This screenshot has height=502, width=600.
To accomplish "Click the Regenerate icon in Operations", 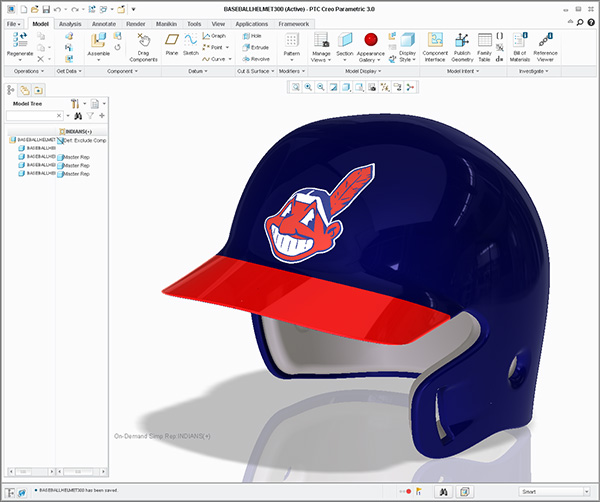I will click(x=20, y=40).
